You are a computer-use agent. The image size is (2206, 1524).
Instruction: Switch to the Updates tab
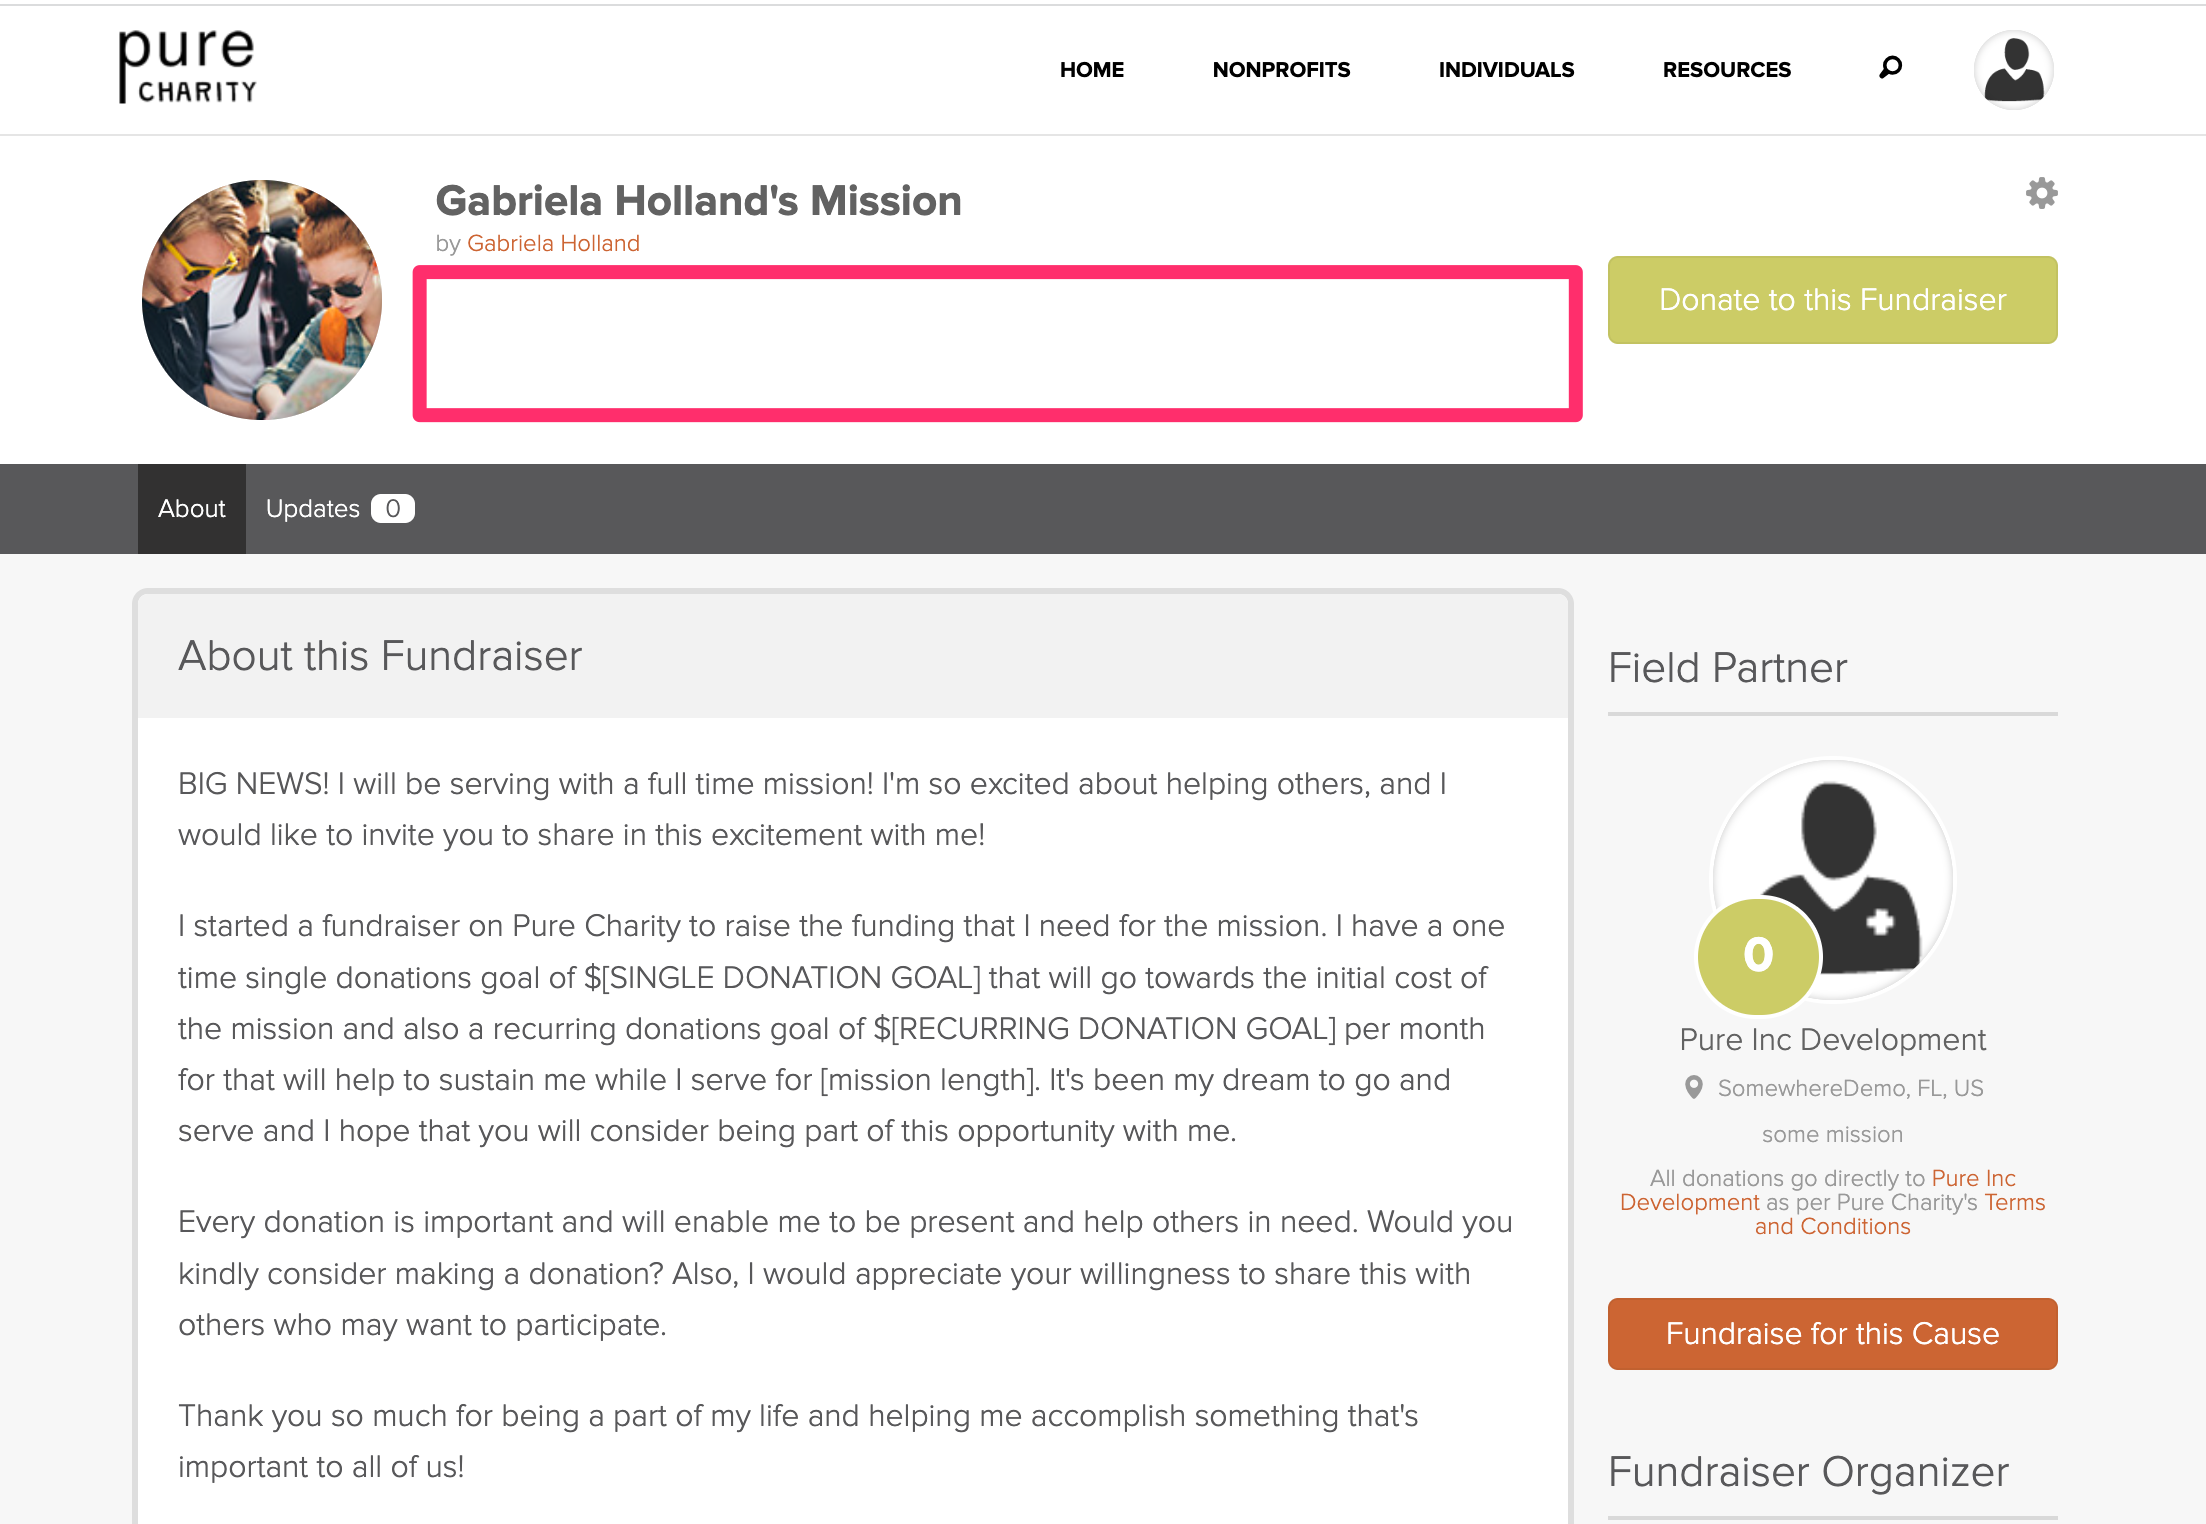pos(312,509)
